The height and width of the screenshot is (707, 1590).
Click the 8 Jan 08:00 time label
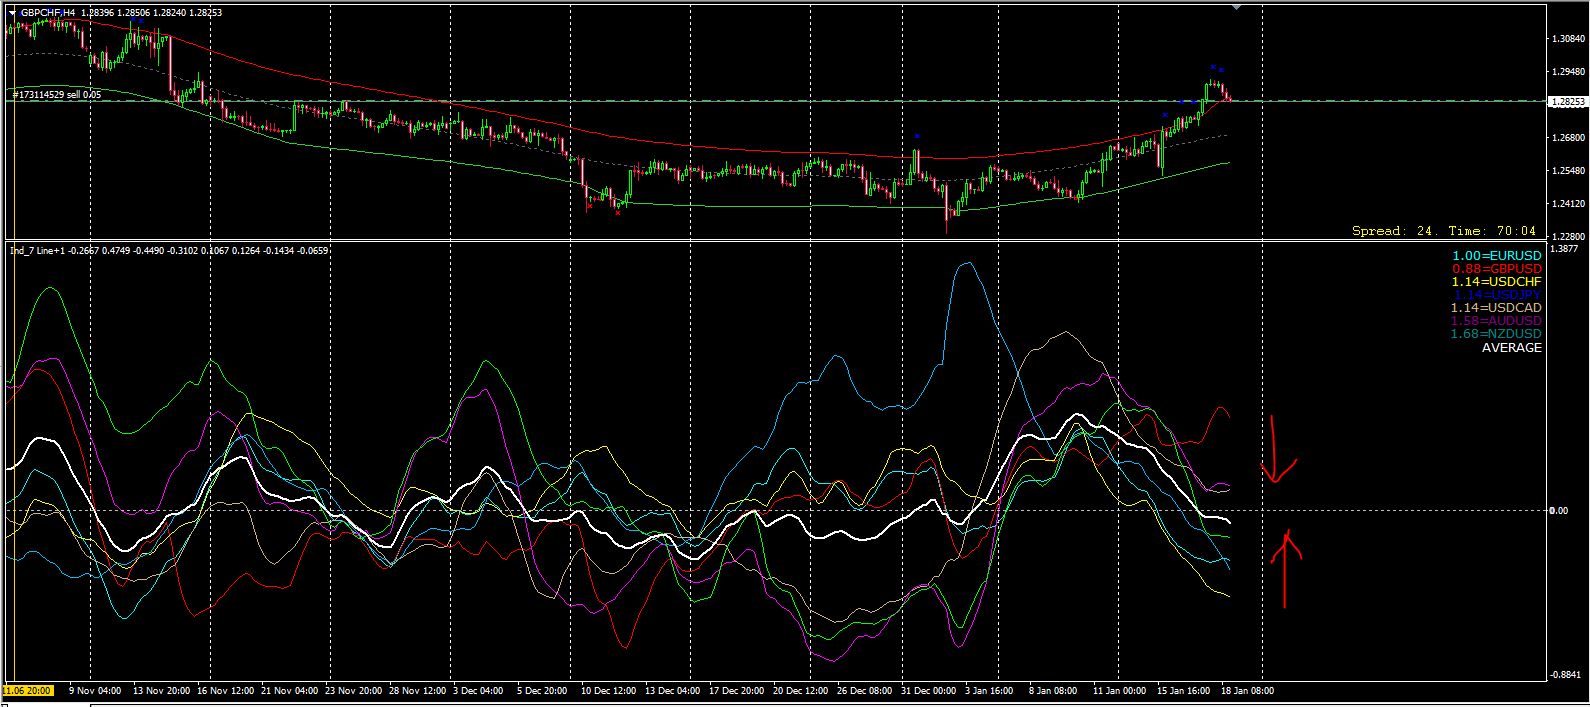click(1055, 690)
